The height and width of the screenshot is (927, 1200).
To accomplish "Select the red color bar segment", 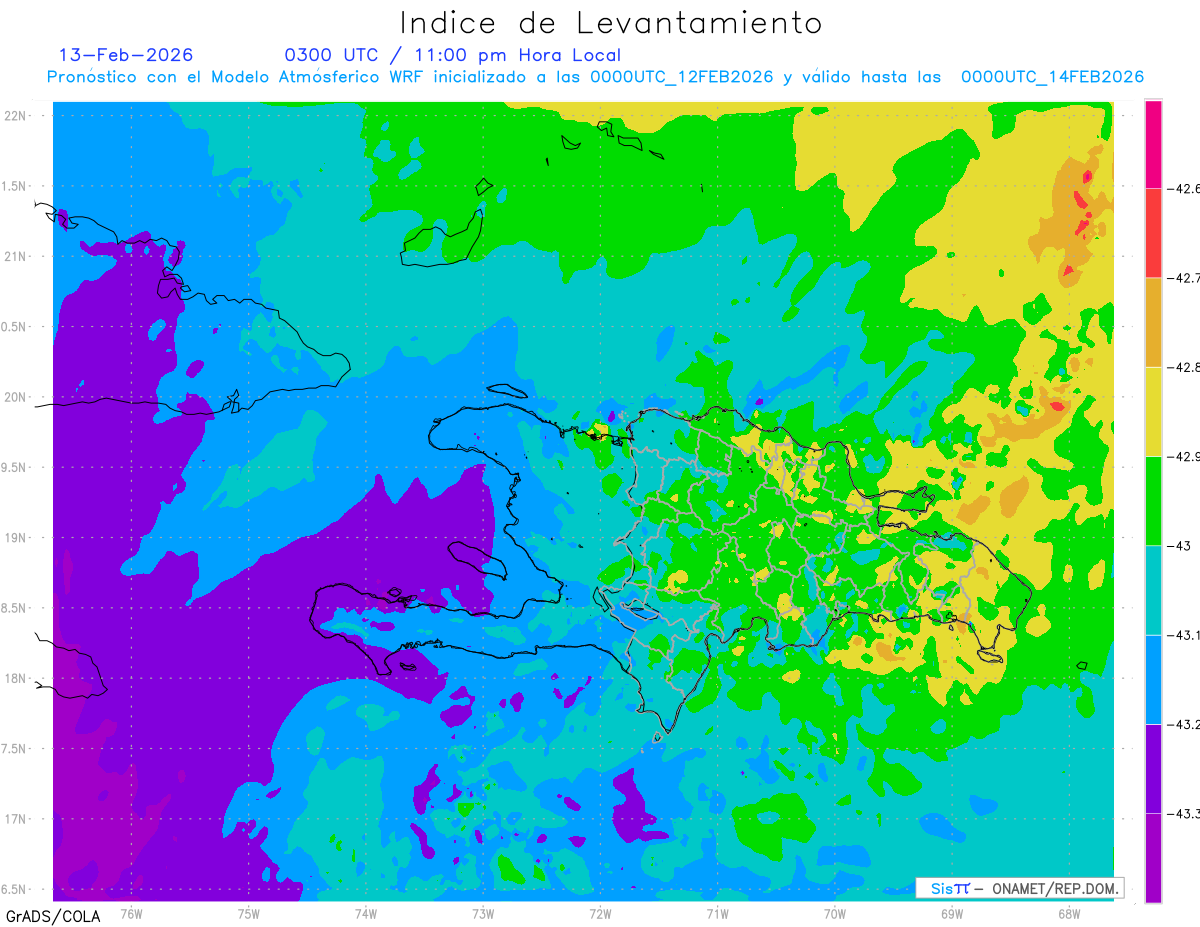I will point(1153,233).
